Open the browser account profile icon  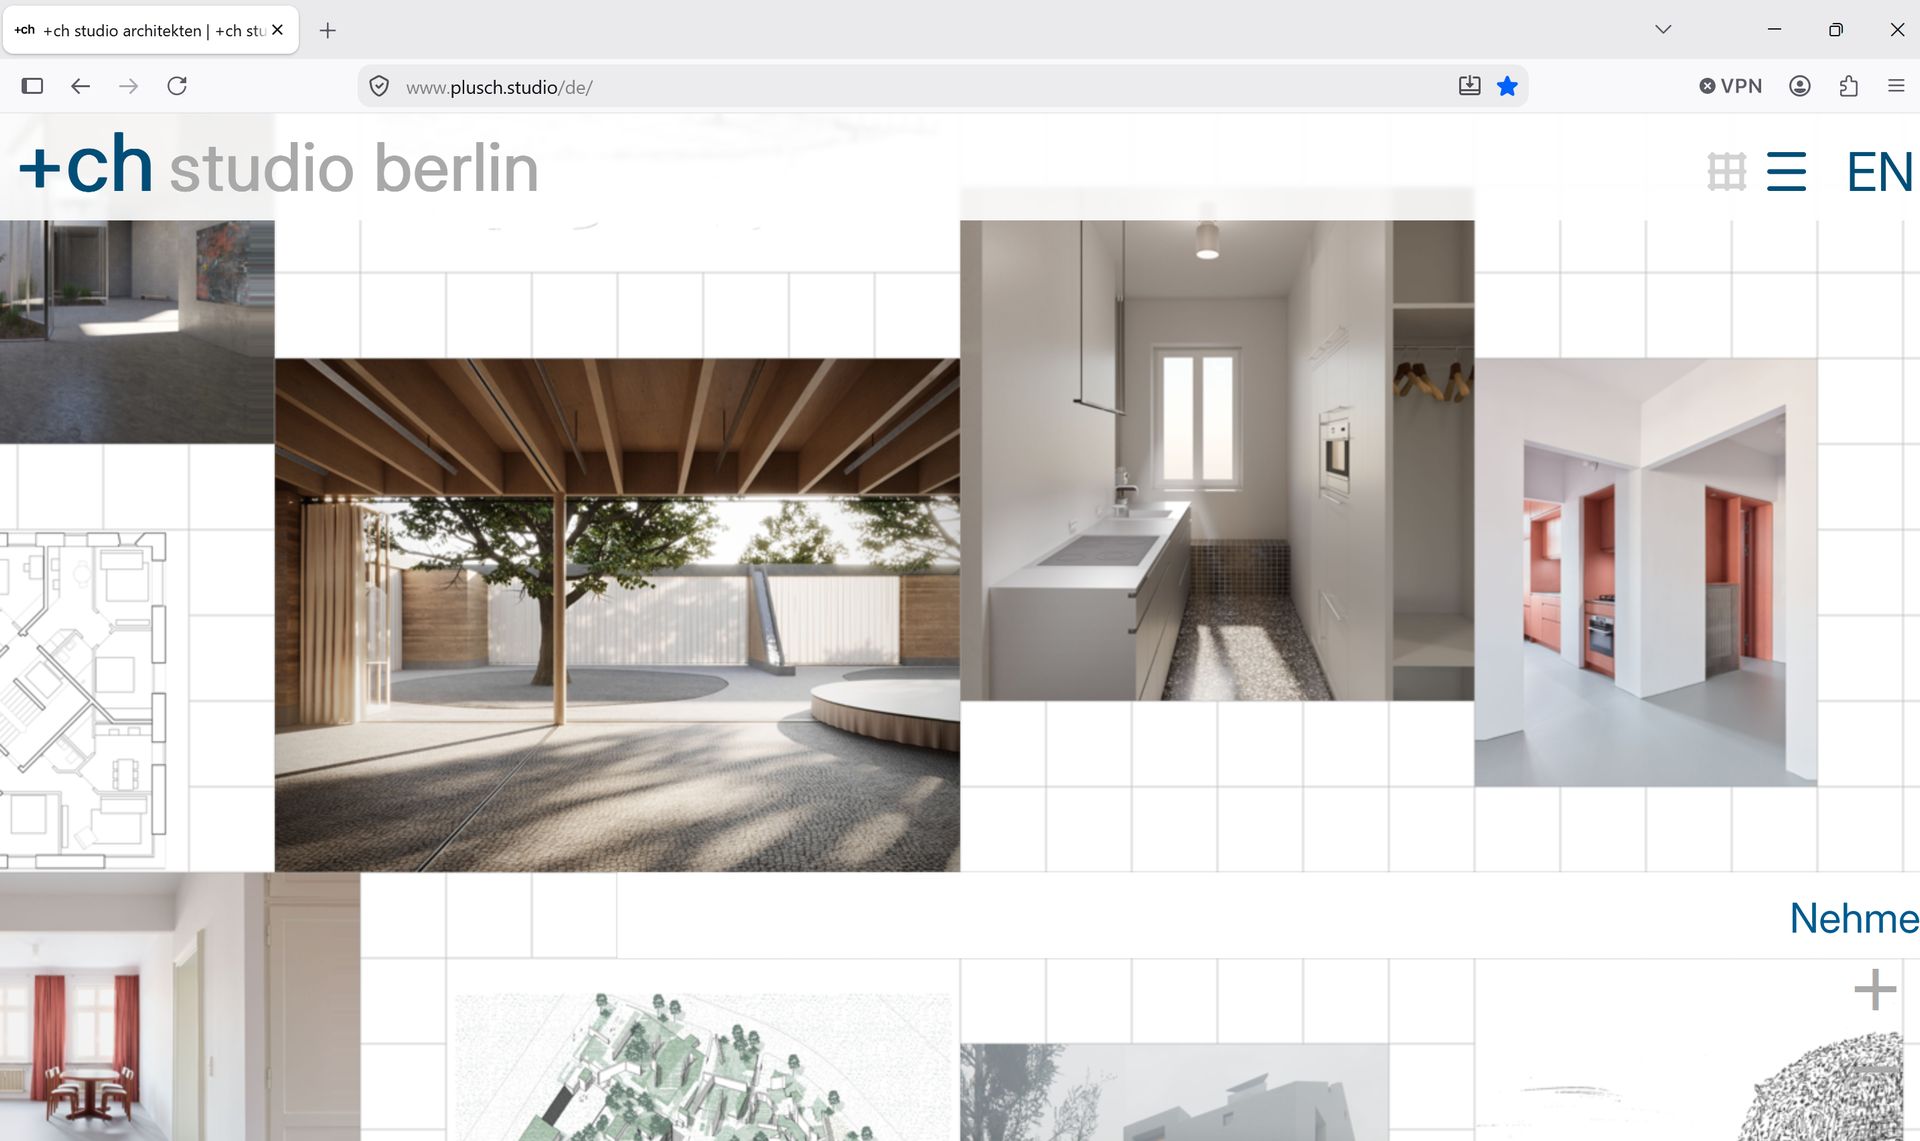1800,86
